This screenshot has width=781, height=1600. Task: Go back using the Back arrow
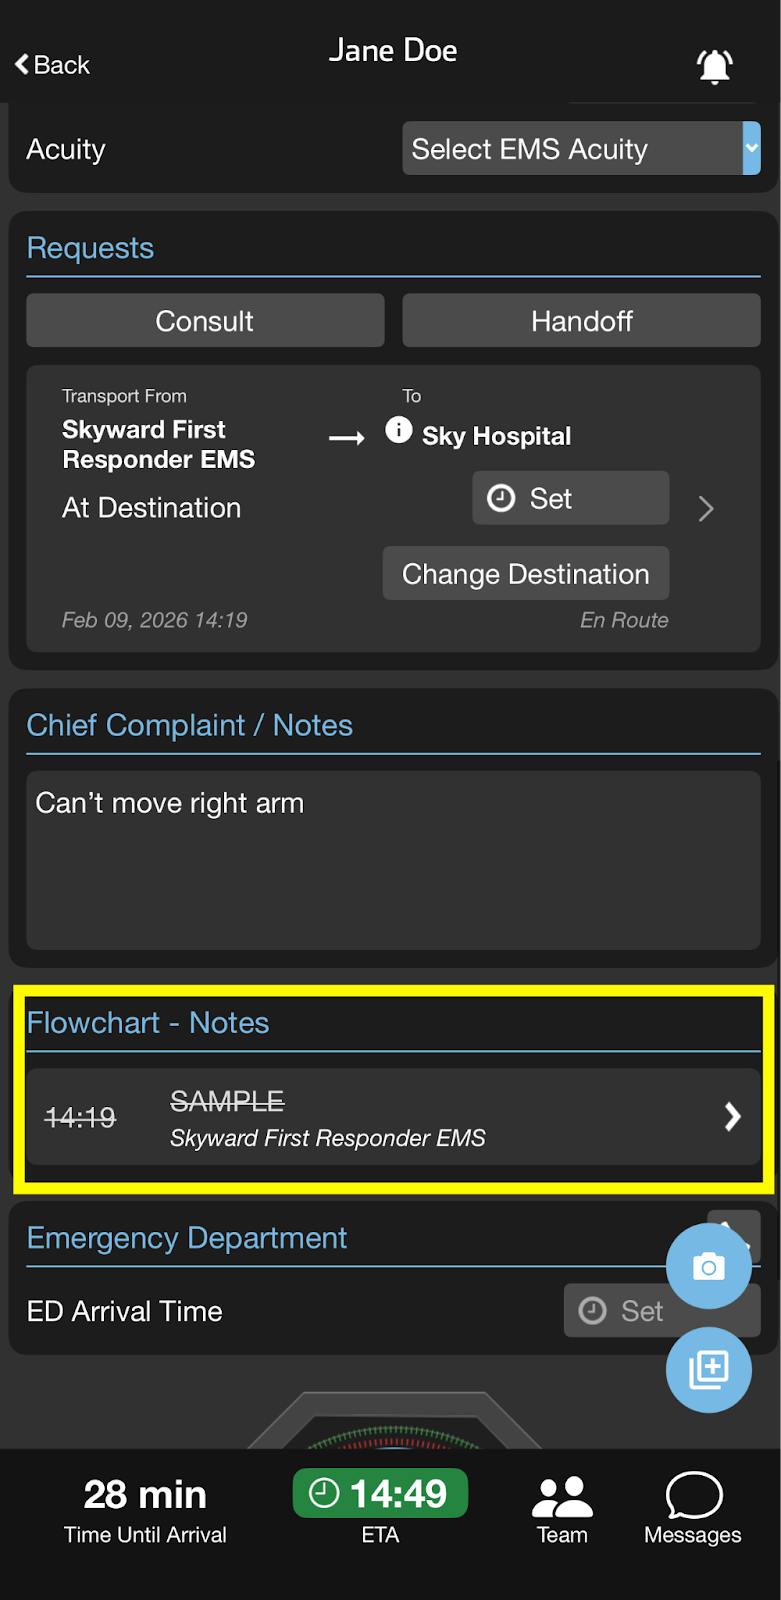pyautogui.click(x=52, y=65)
